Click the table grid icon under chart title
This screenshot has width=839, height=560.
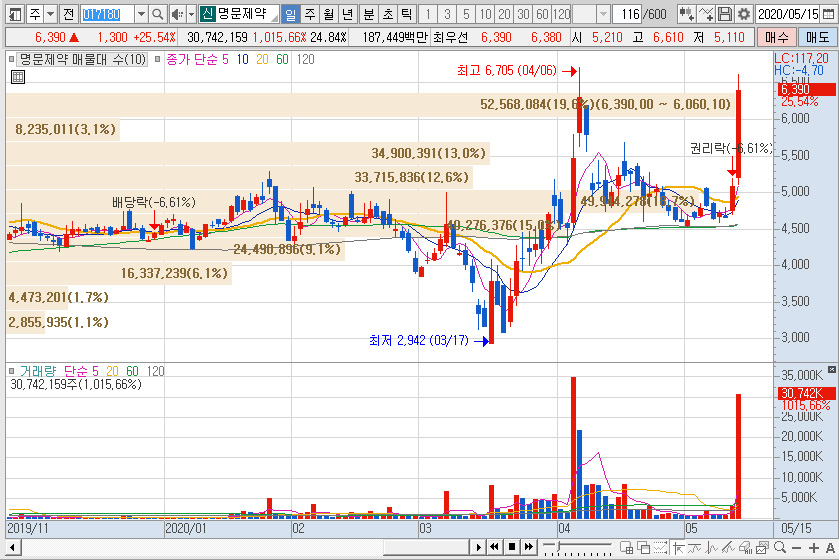tap(18, 77)
